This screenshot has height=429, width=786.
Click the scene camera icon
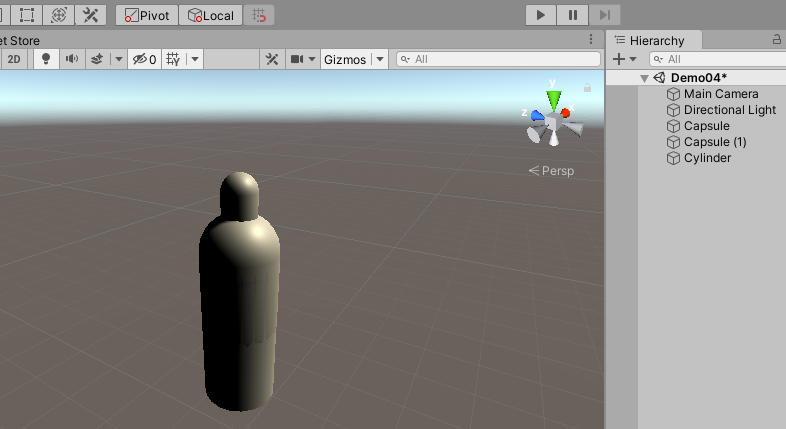coord(297,59)
